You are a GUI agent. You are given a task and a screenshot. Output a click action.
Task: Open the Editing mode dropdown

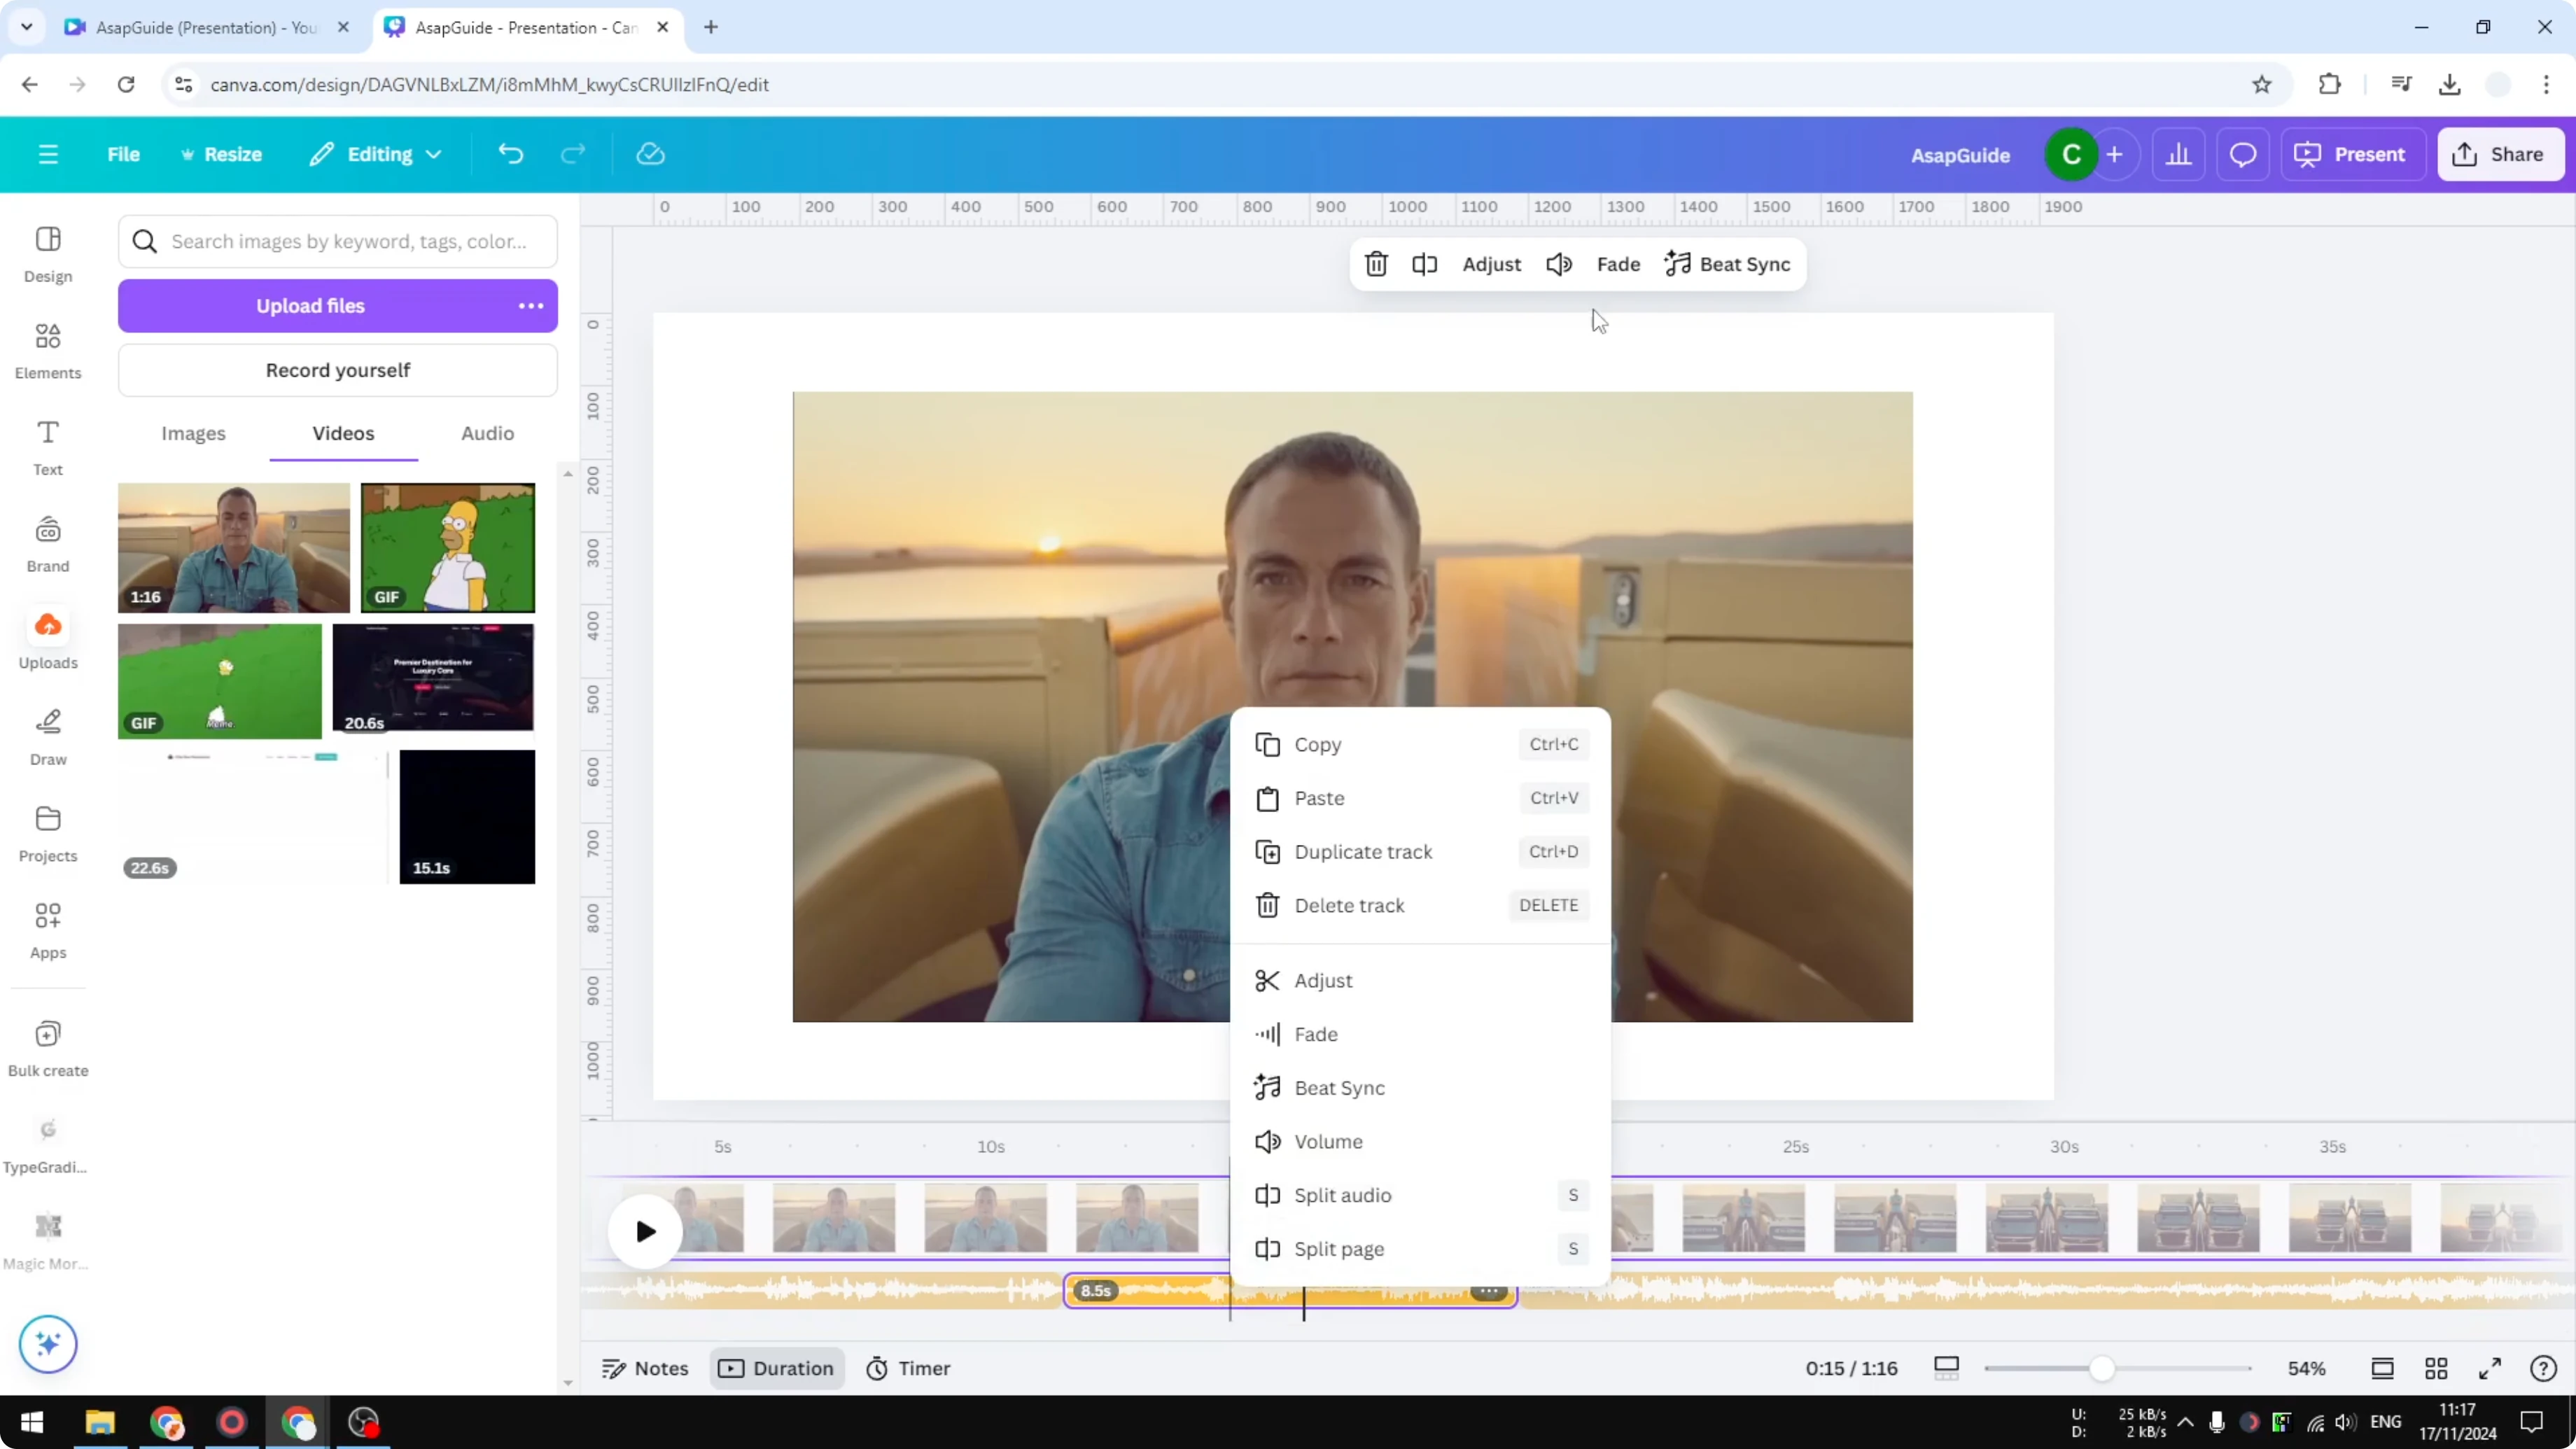coord(376,154)
